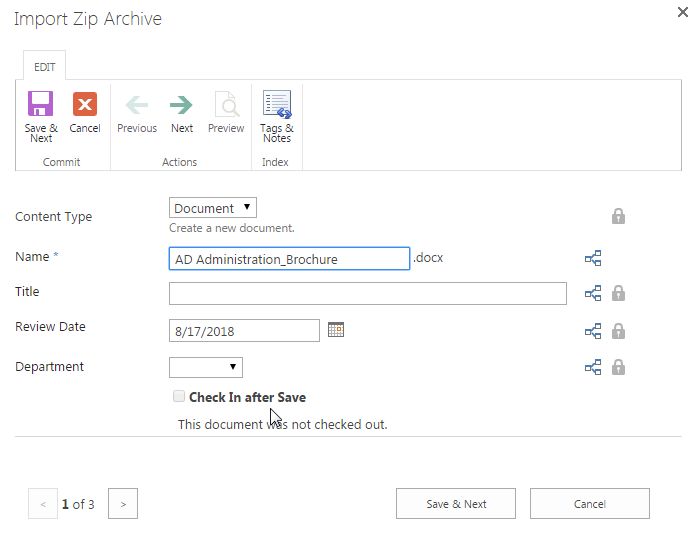Click the Previous arrow in the ribbon
The width and height of the screenshot is (699, 553).
pyautogui.click(x=136, y=105)
